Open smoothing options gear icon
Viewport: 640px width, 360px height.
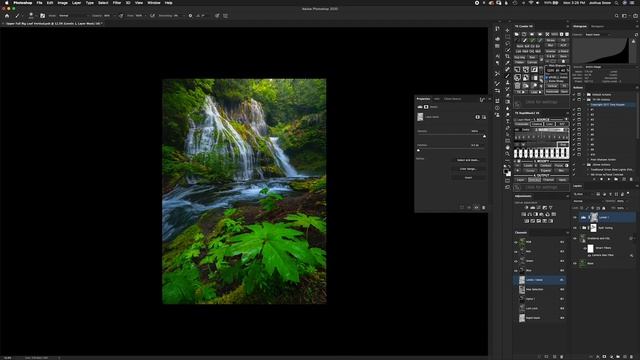[x=190, y=16]
